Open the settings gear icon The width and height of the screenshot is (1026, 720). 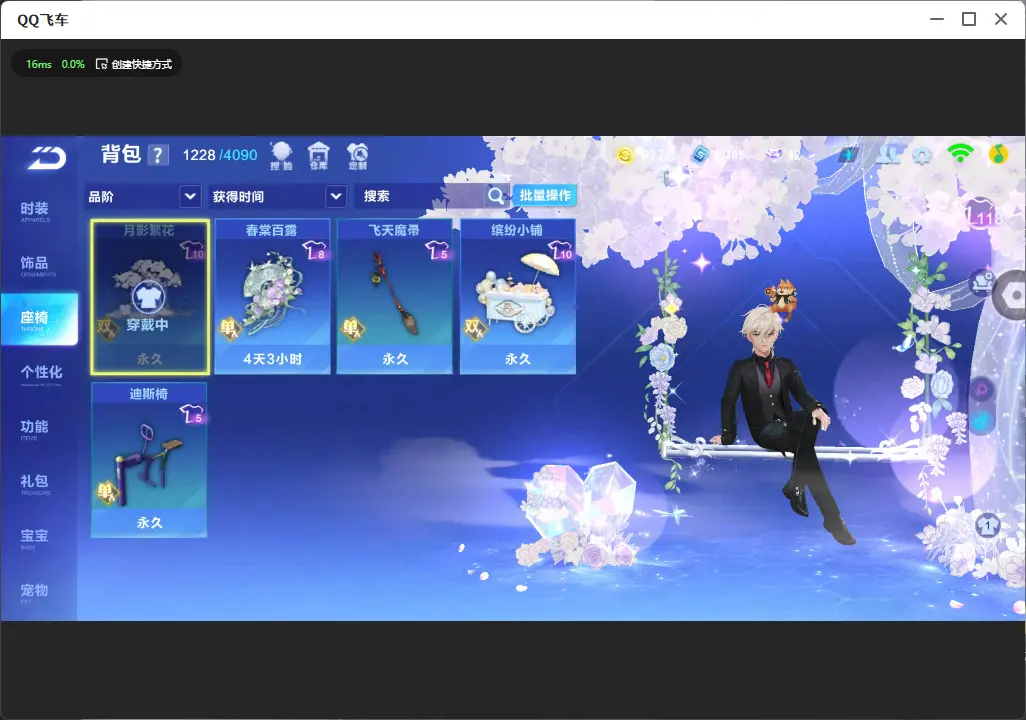pyautogui.click(x=923, y=156)
